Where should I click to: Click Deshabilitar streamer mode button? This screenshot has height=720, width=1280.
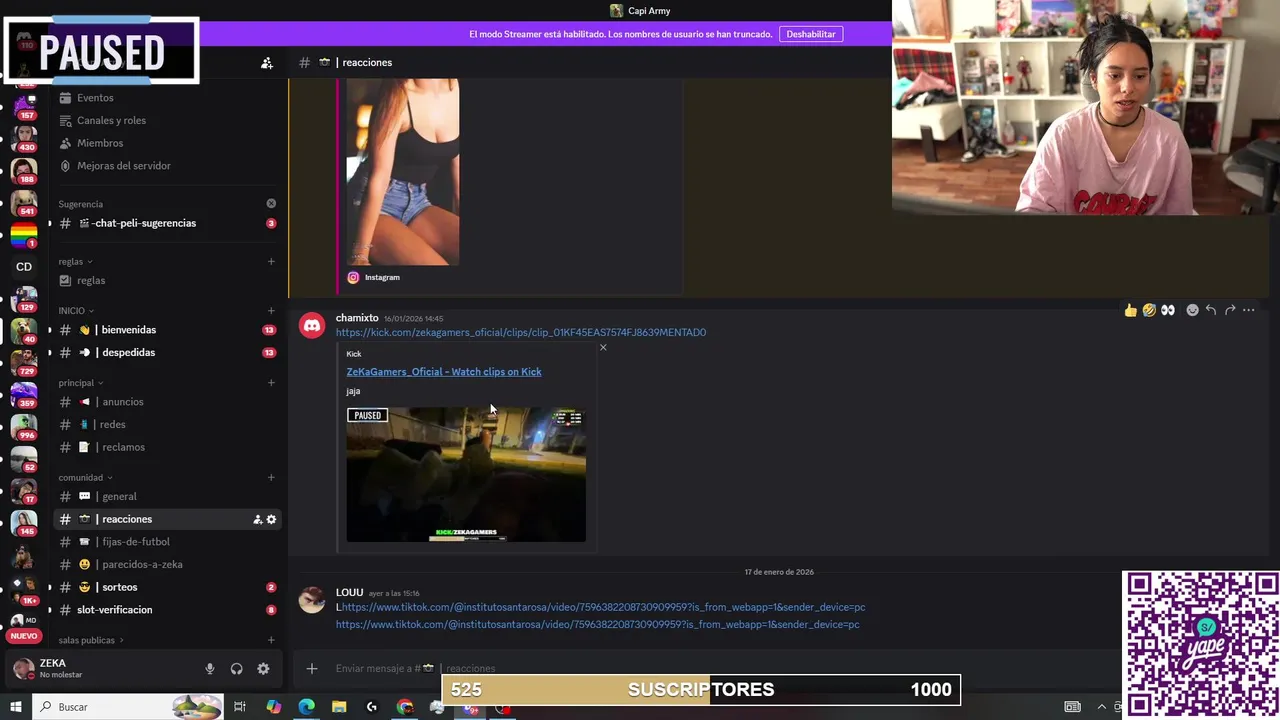click(811, 34)
